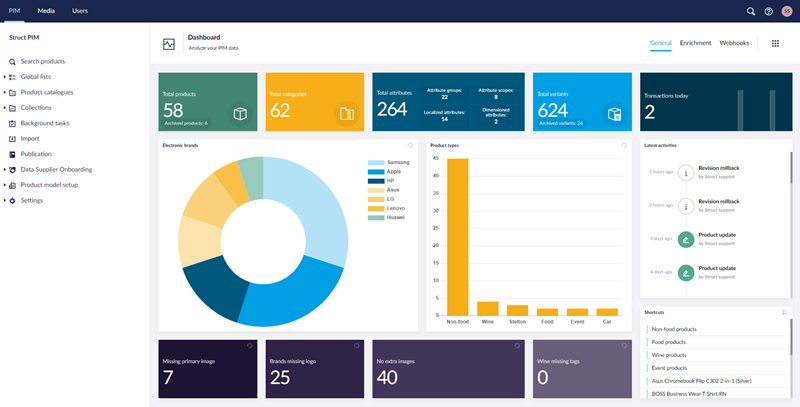Click the folder icon on Total categories tile

[x=346, y=114]
